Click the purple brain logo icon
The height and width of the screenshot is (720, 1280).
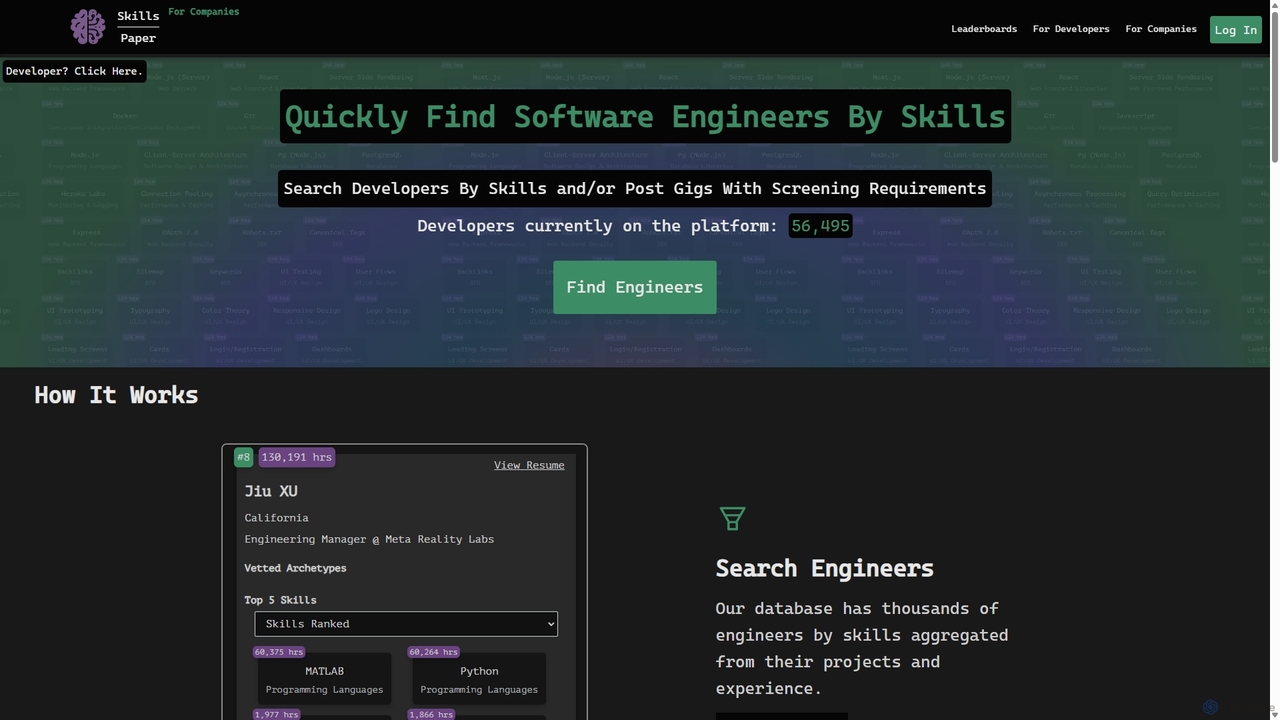coord(88,27)
